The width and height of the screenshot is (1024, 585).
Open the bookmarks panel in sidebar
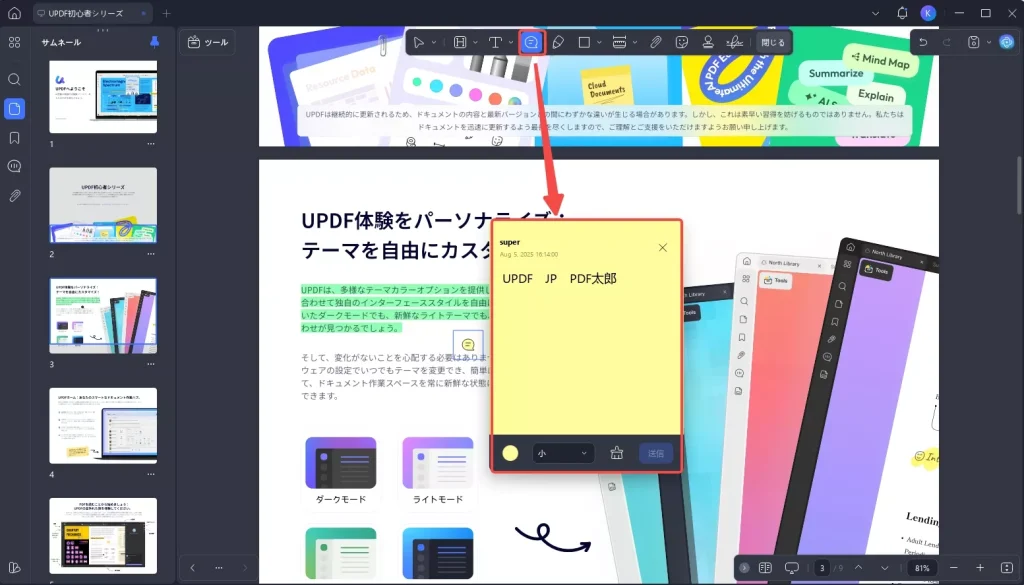click(14, 138)
